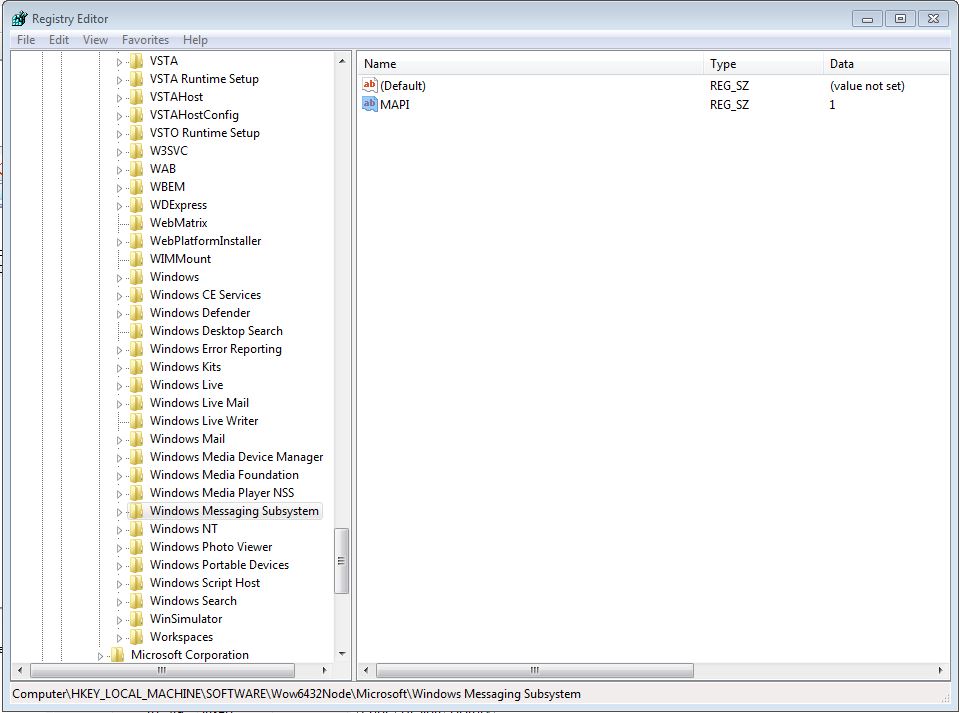Select the MAPI value name

(x=394, y=105)
